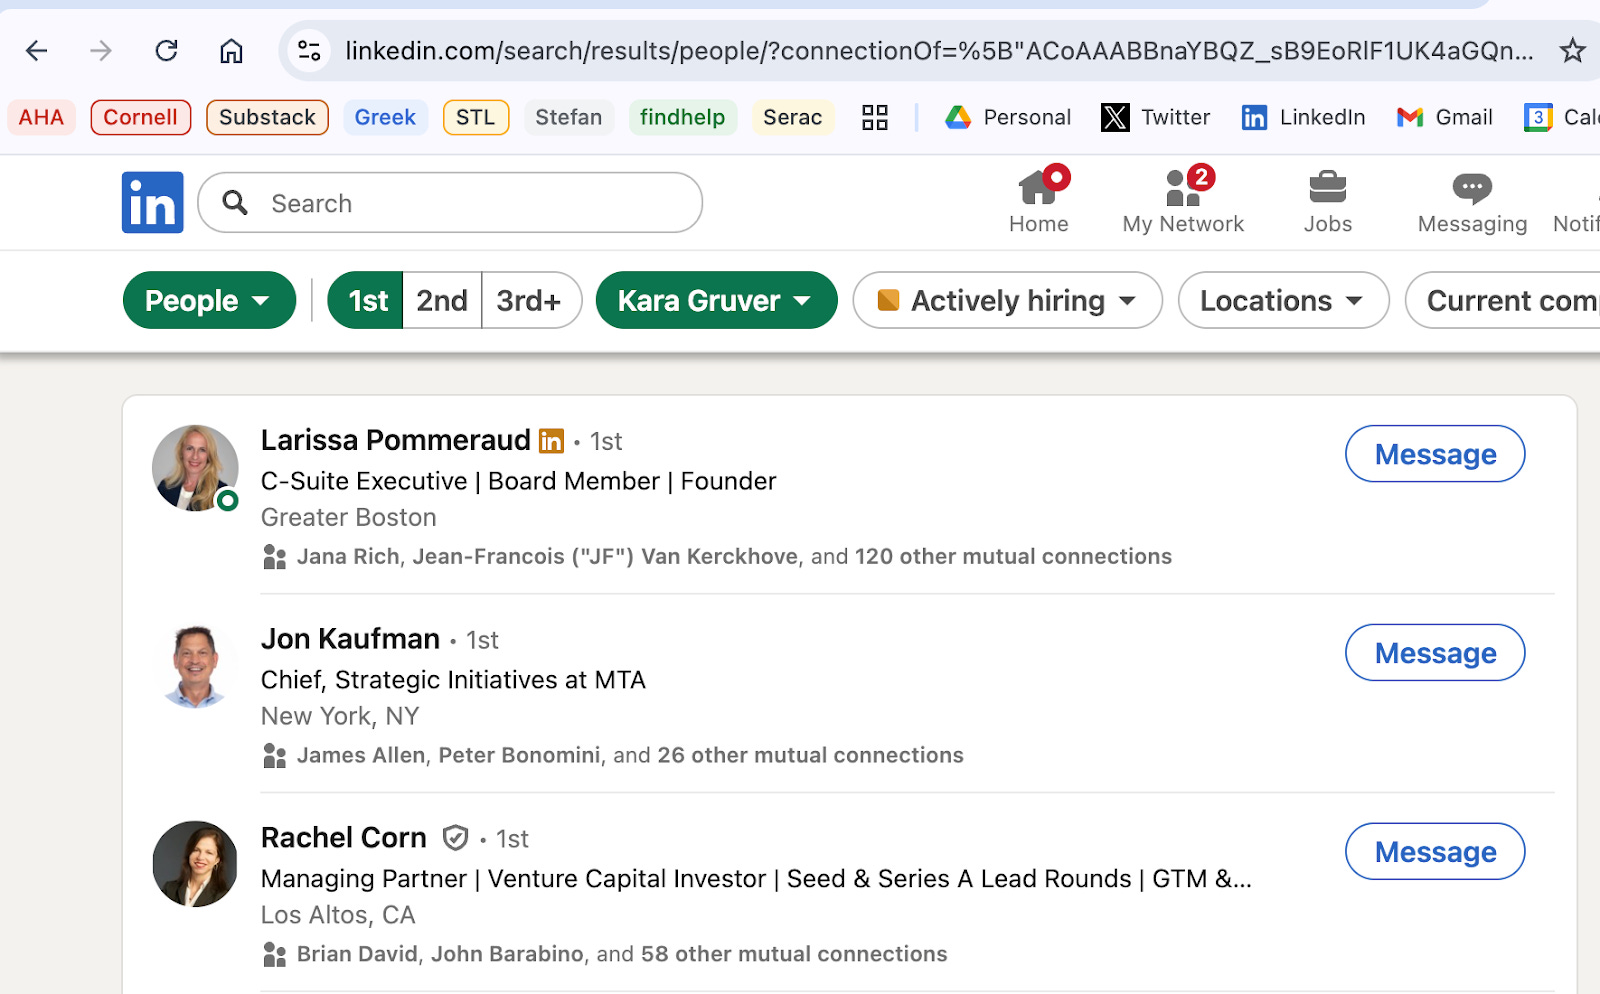Open the Gmail bookmark
The height and width of the screenshot is (994, 1600).
click(1445, 118)
